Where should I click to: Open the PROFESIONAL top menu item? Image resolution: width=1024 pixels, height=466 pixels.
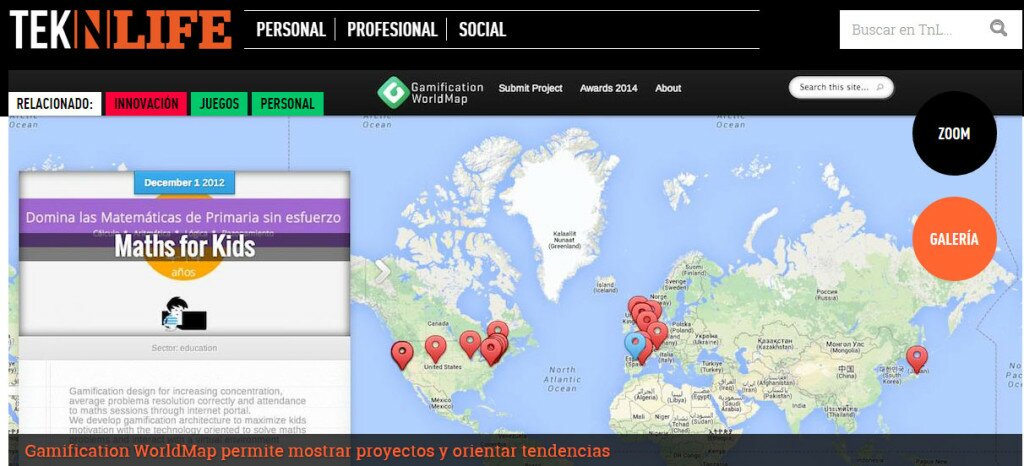point(392,30)
